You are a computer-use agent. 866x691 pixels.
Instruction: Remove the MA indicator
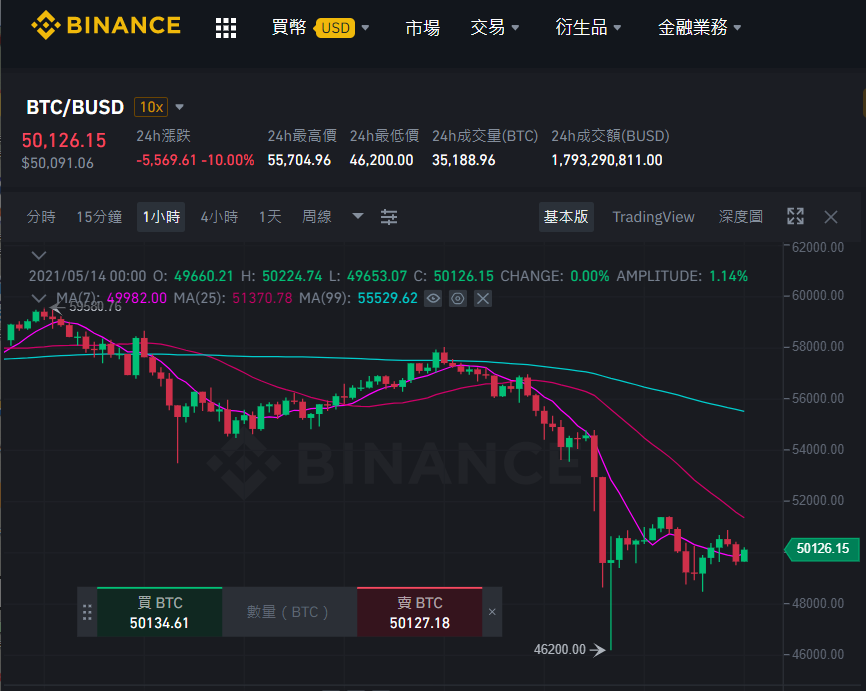(483, 299)
